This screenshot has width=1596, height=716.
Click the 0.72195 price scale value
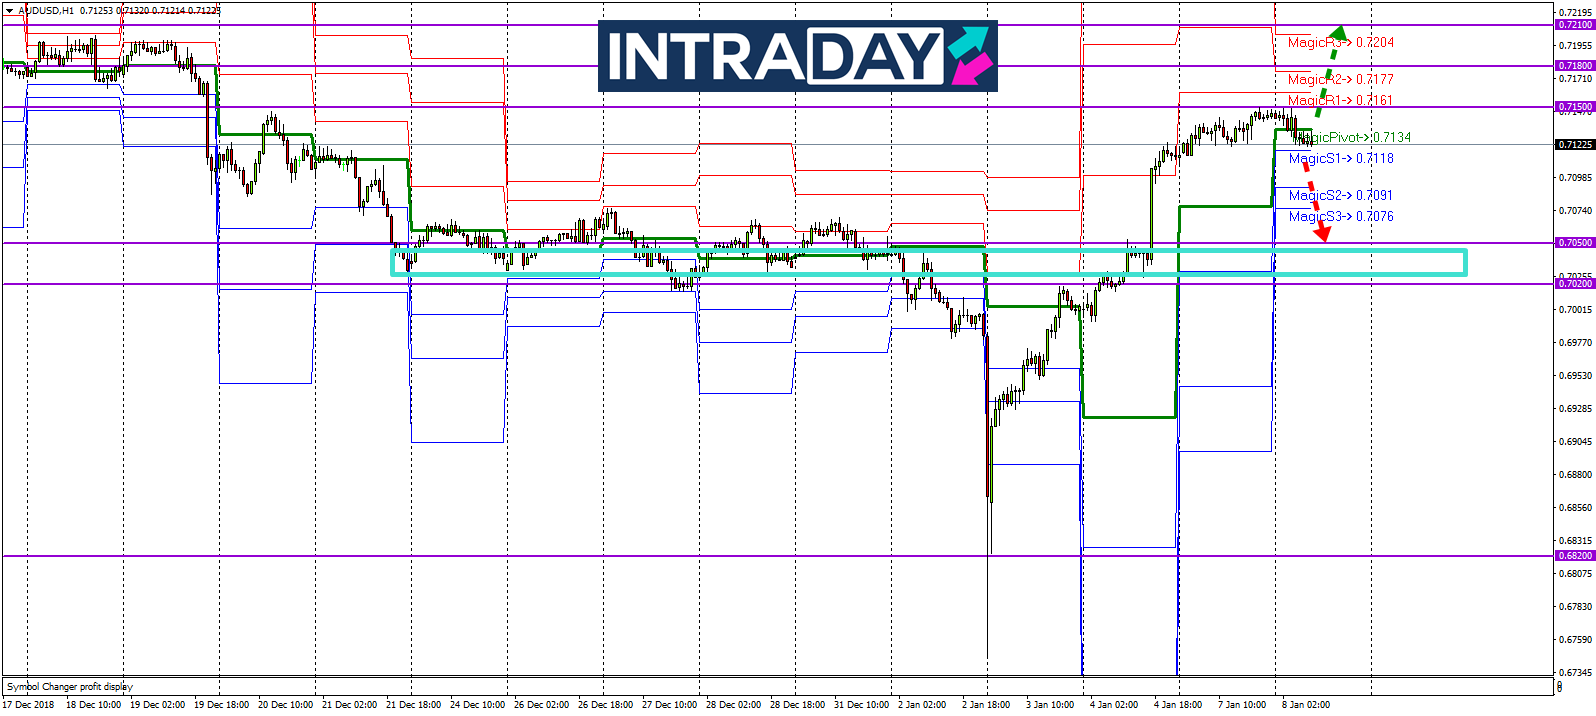(1575, 12)
